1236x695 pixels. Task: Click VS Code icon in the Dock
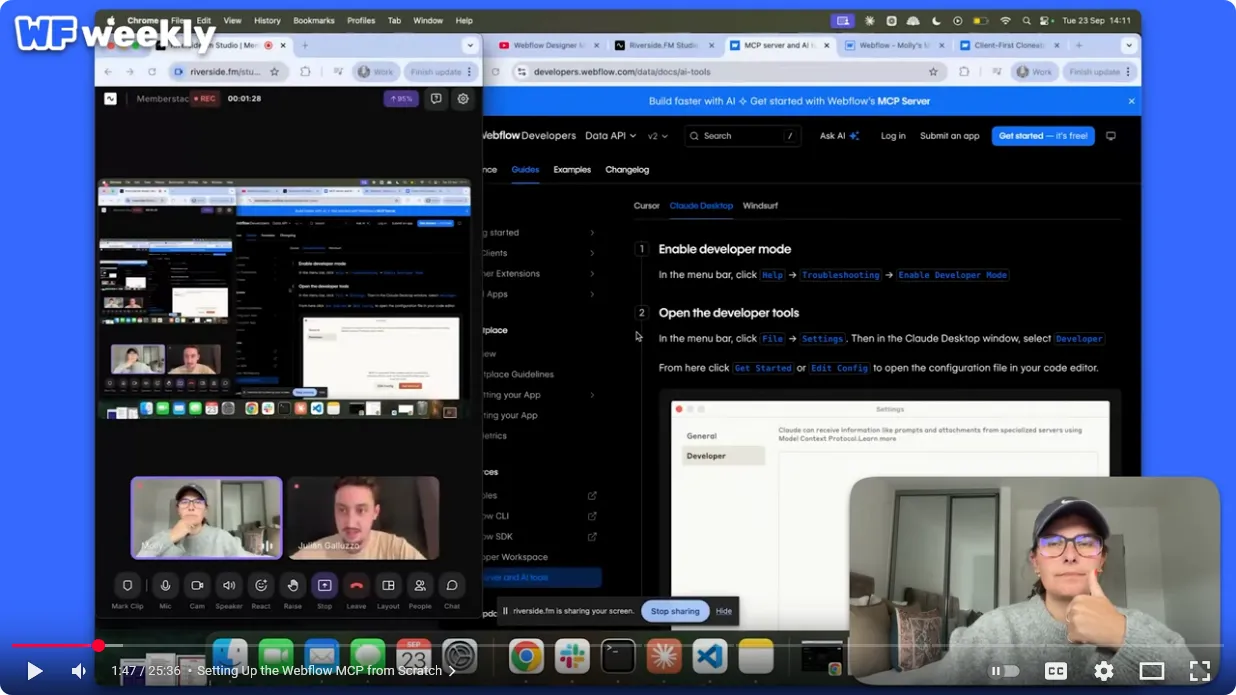709,657
